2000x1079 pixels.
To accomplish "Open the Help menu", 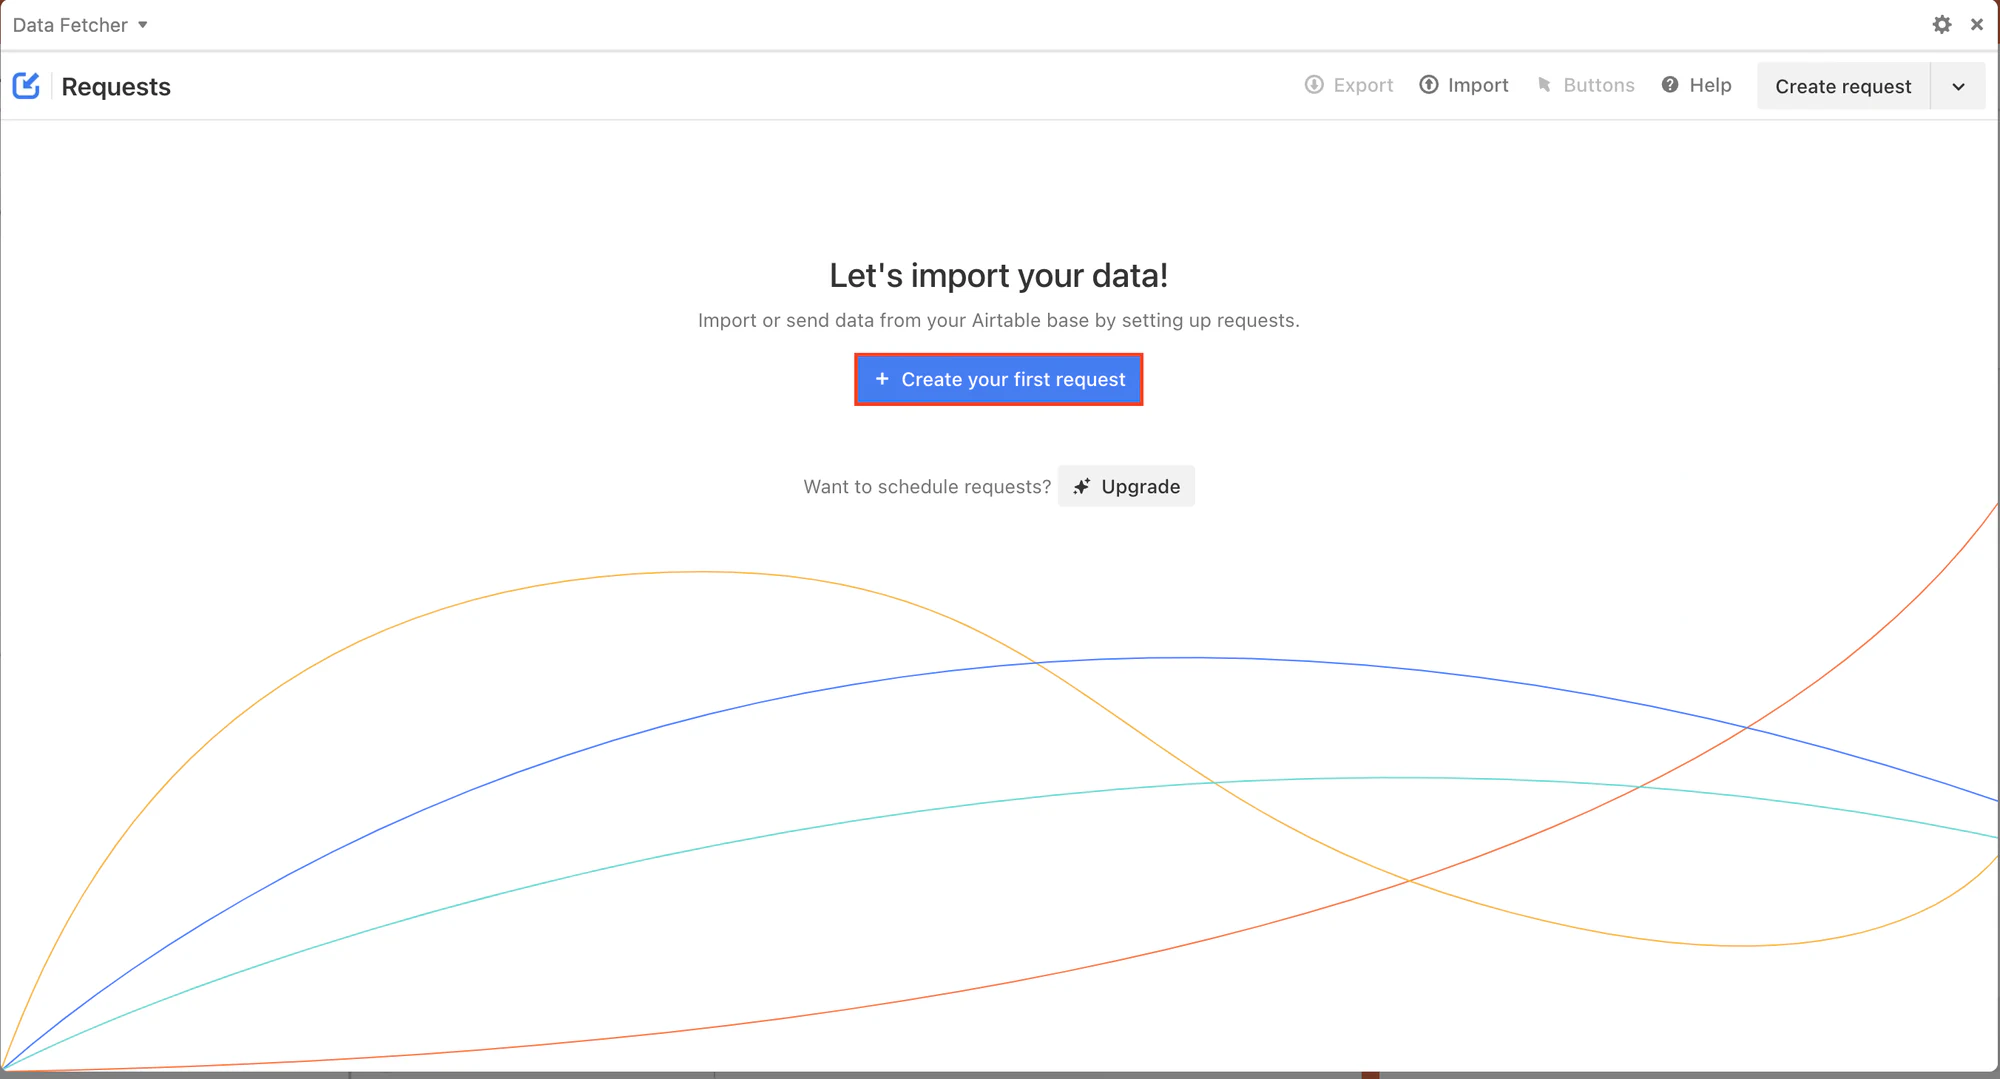I will click(1697, 86).
